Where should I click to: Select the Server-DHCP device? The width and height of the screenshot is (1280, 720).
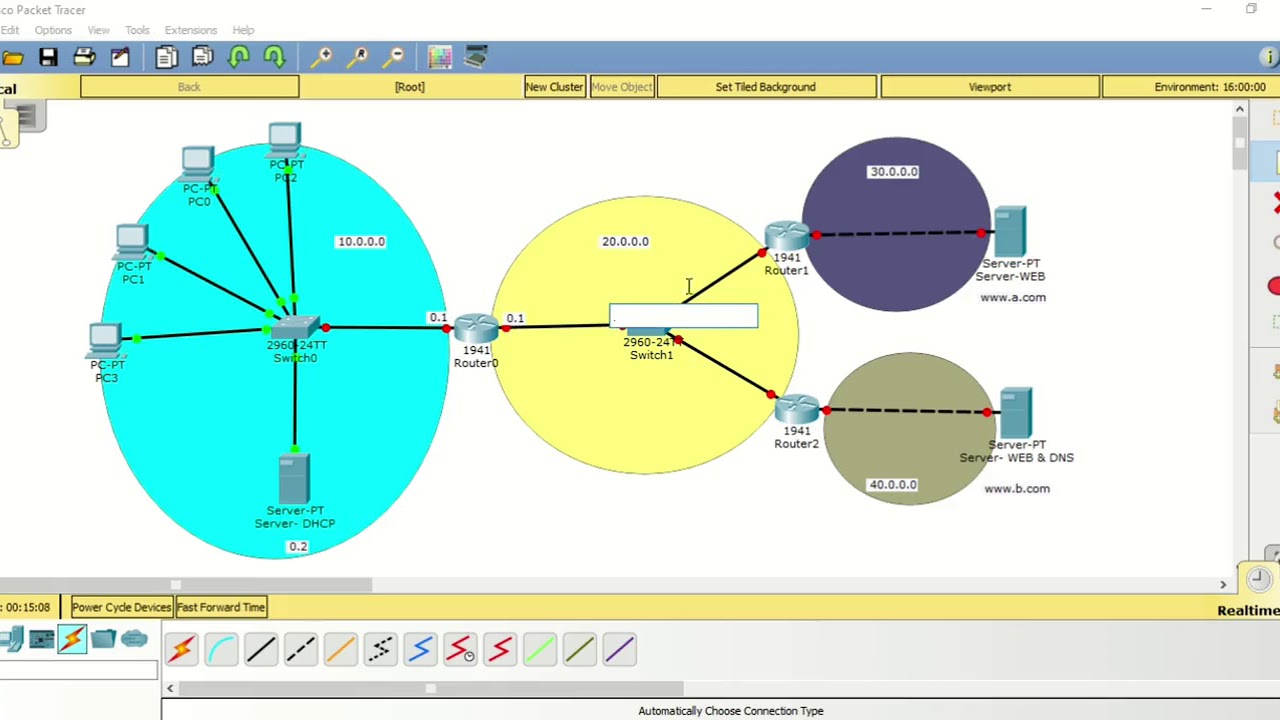coord(294,479)
